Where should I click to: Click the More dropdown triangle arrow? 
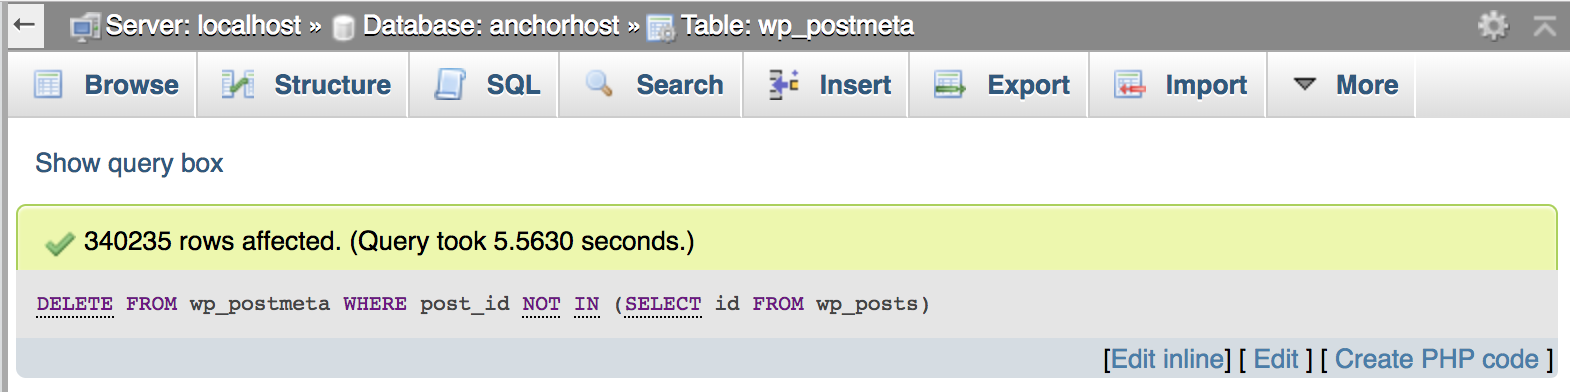[1304, 85]
